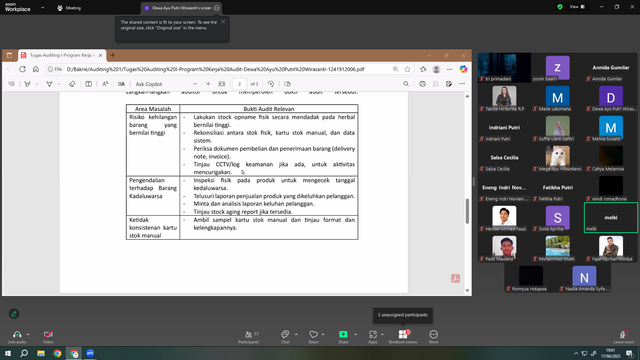
Task: Open a new tab in Edge
Action: point(113,55)
